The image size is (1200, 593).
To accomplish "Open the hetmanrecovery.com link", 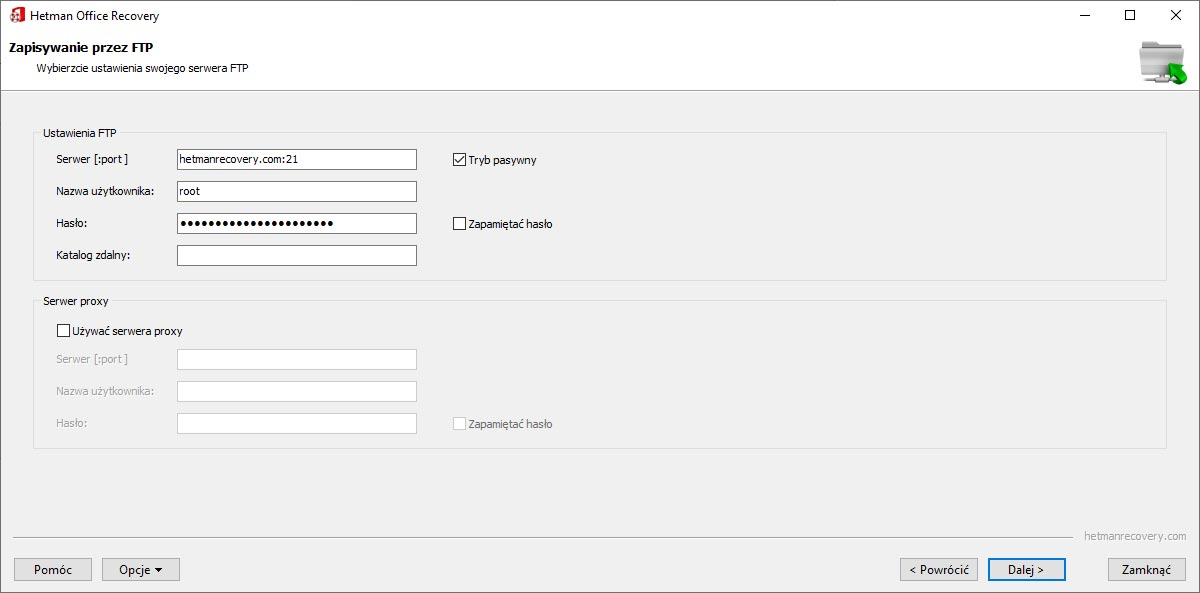I will tap(1135, 536).
